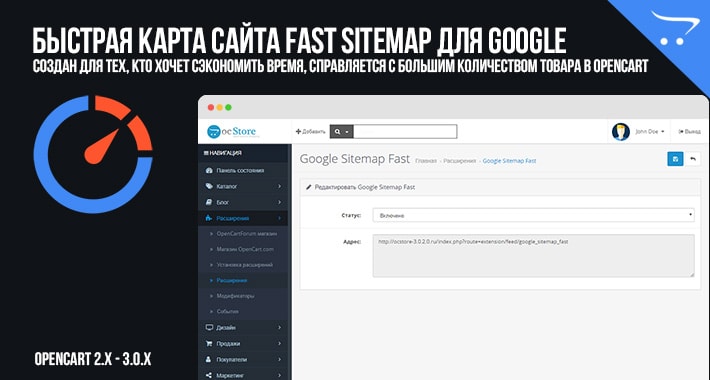Click the Блог book icon
Screen dimensions: 710x380
pos(209,202)
